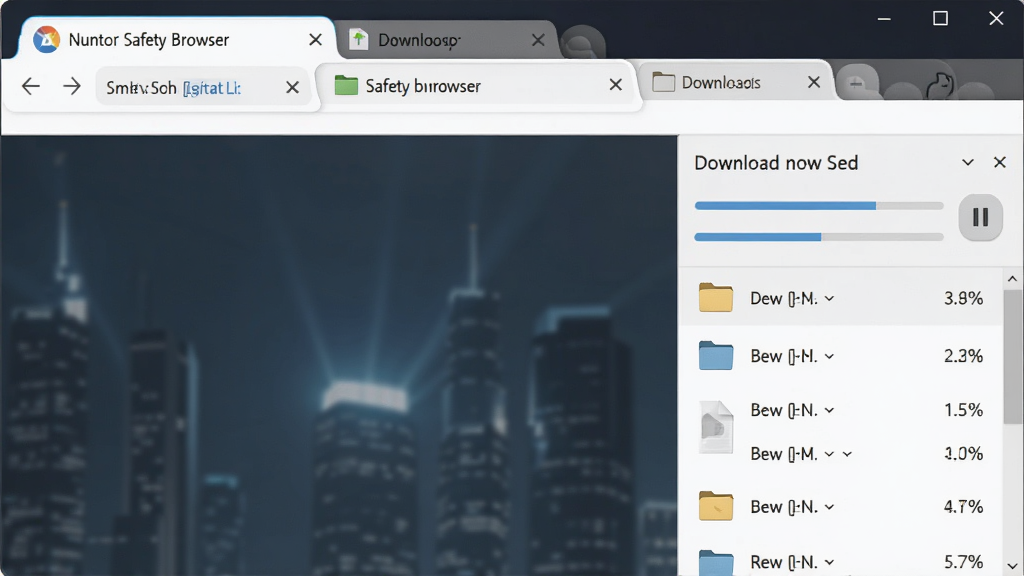Clear the Smlav Soh address field with its X
This screenshot has width=1024, height=576.
pyautogui.click(x=293, y=87)
